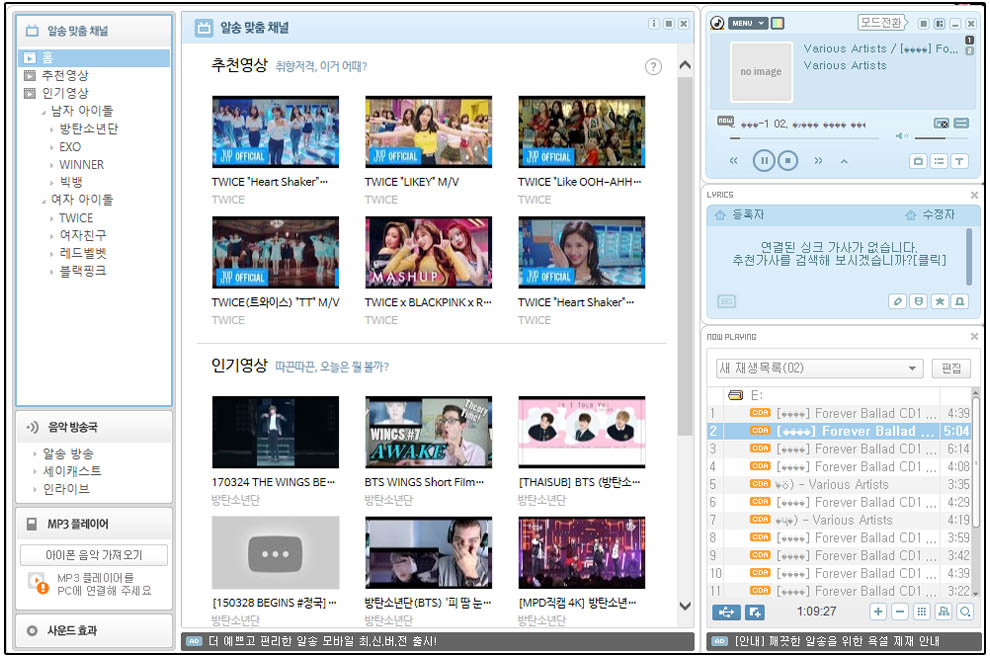Open the skin color palette icon
This screenshot has height=657, width=990.
pos(778,23)
